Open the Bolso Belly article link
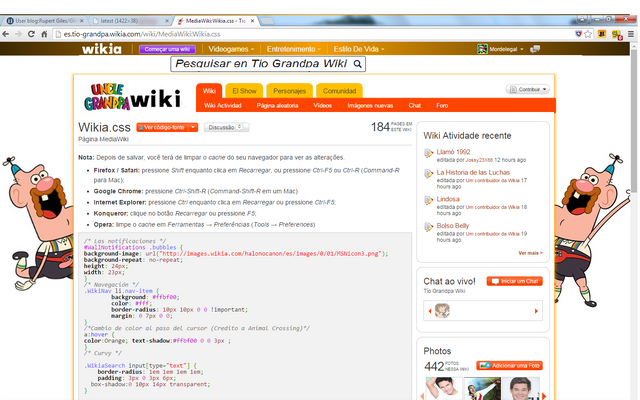The image size is (640, 400). point(453,225)
